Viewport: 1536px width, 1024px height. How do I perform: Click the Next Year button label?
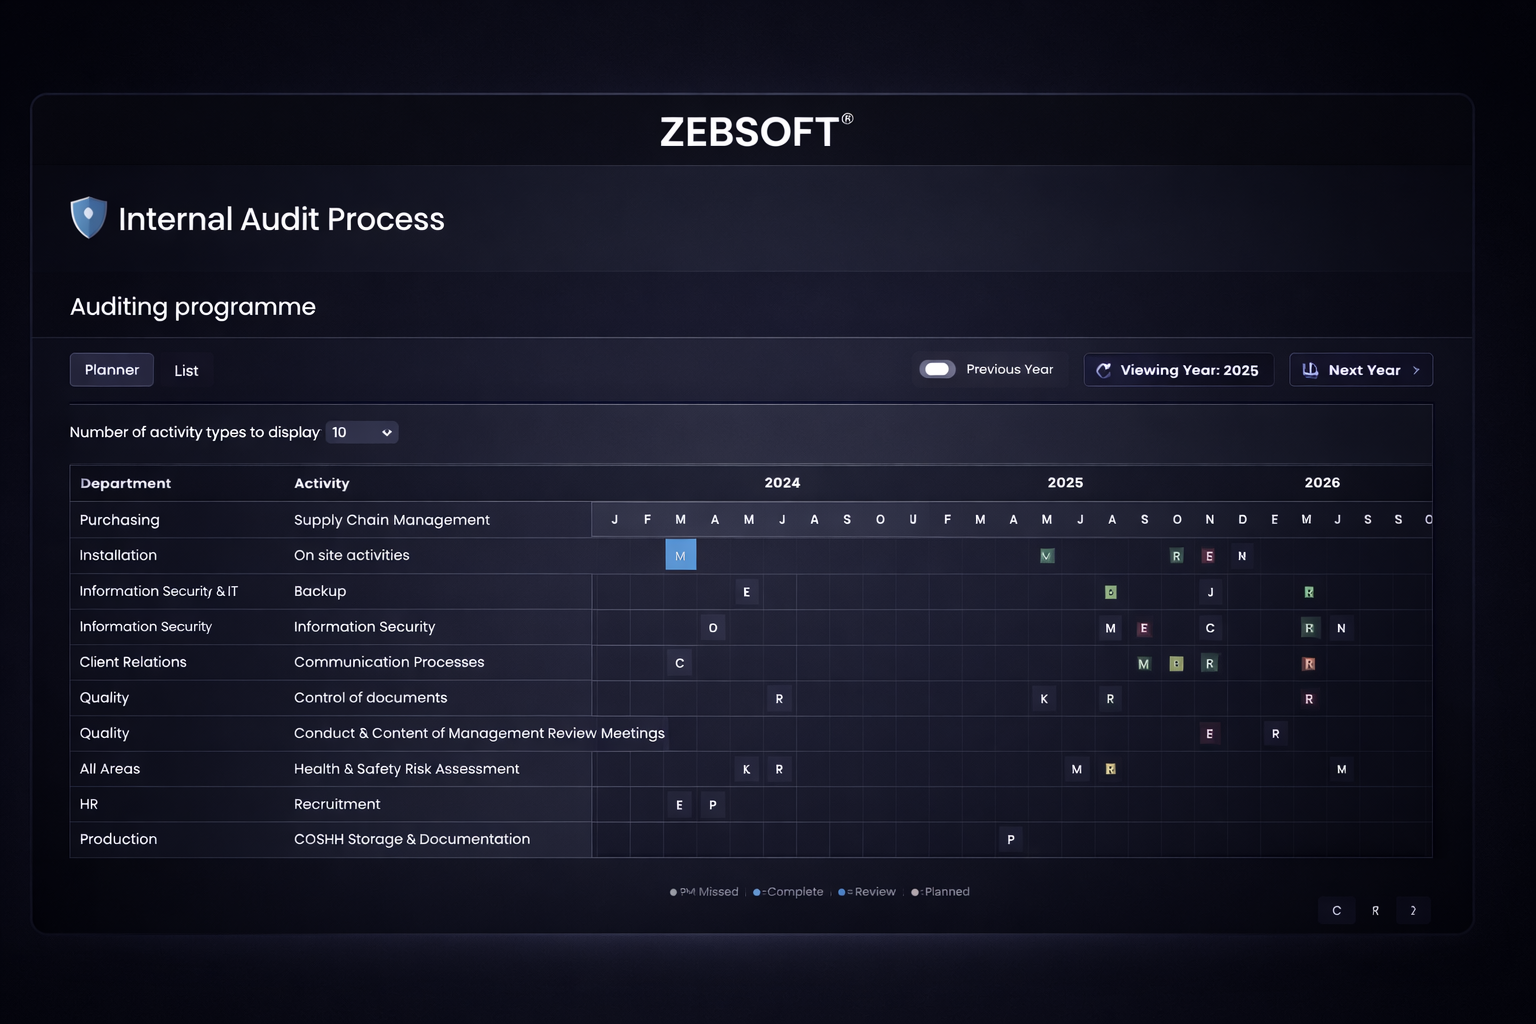[1364, 370]
